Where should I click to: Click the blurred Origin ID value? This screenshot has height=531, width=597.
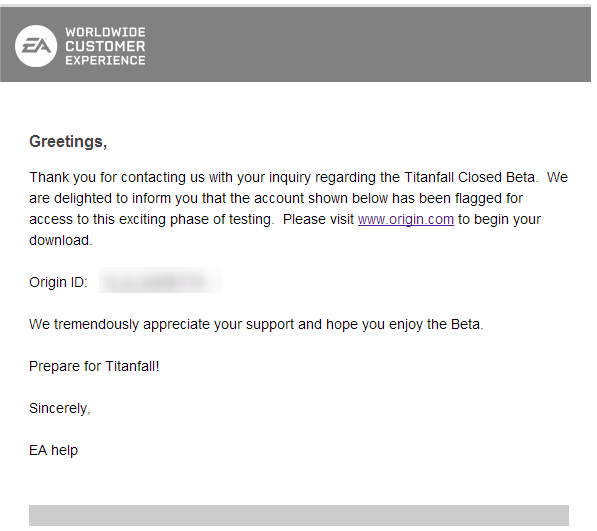pos(160,281)
